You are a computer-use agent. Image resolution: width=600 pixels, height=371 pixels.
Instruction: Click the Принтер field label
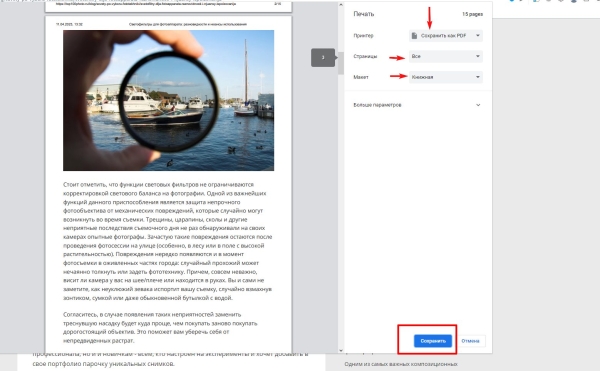click(x=363, y=36)
